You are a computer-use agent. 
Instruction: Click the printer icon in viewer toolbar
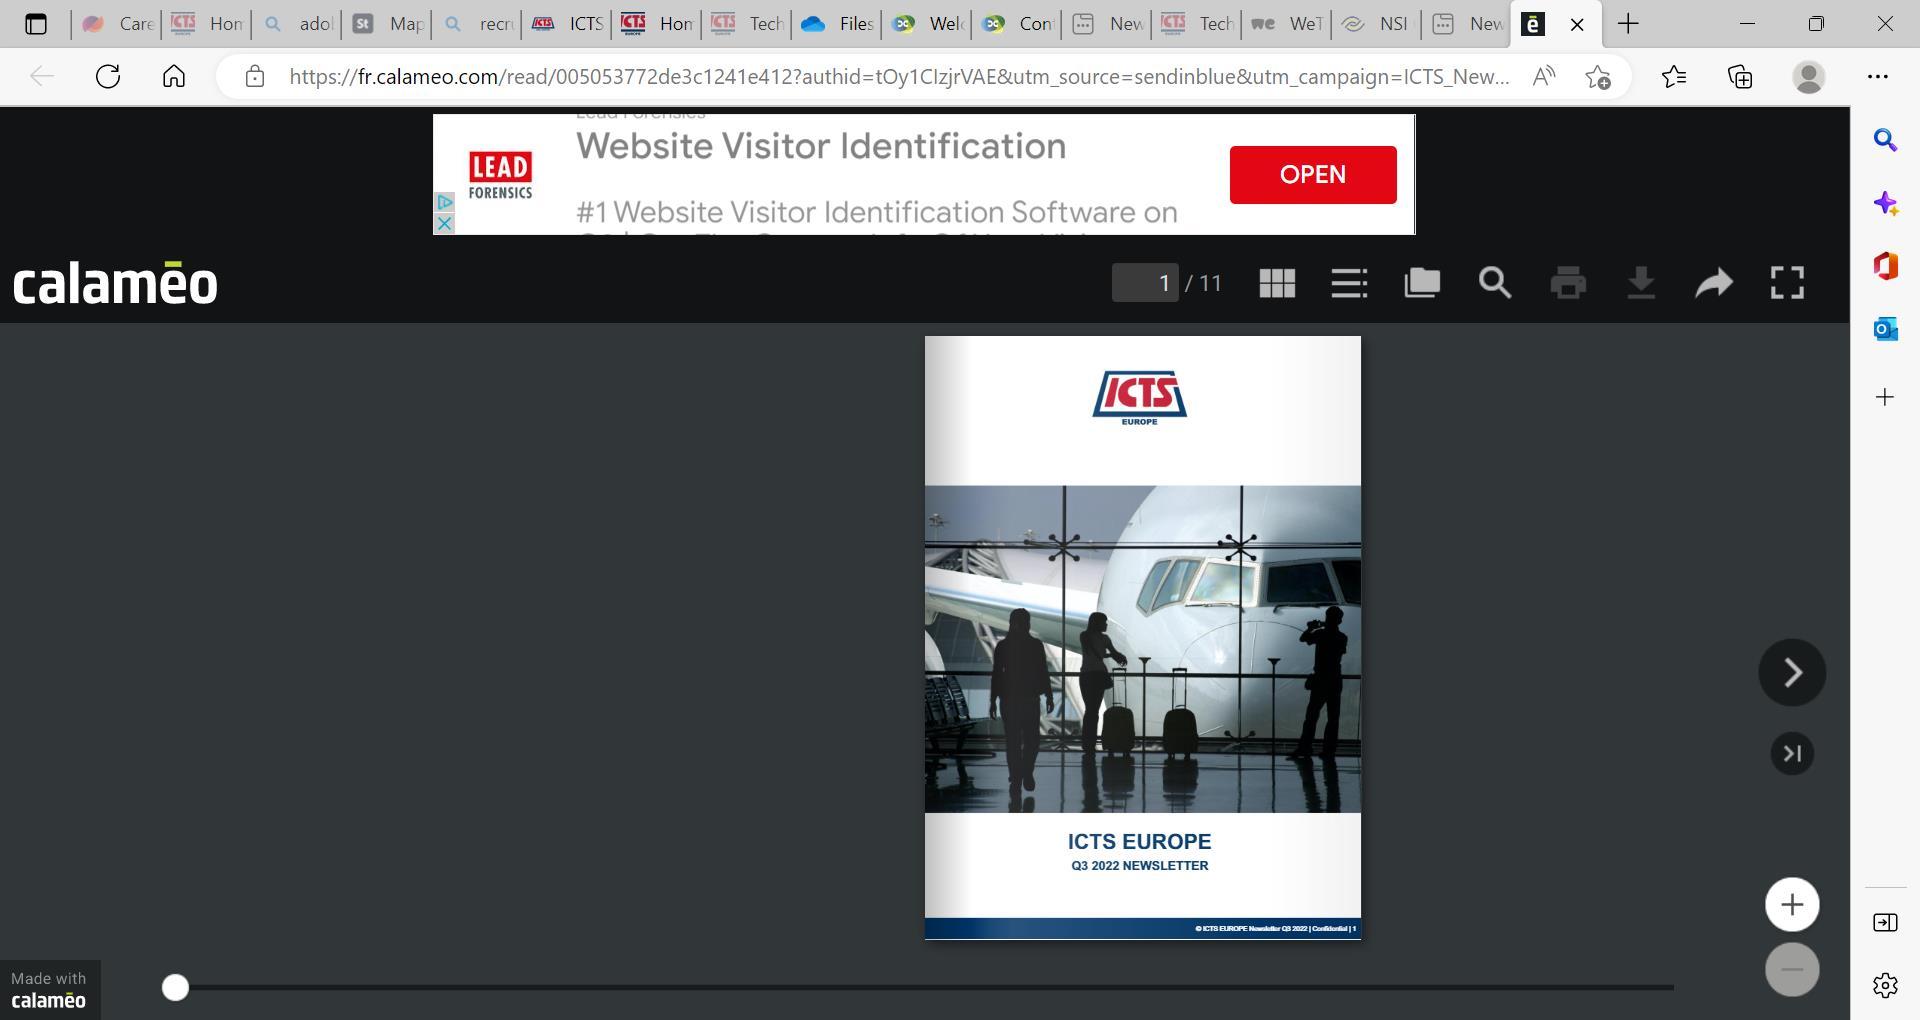coord(1568,283)
